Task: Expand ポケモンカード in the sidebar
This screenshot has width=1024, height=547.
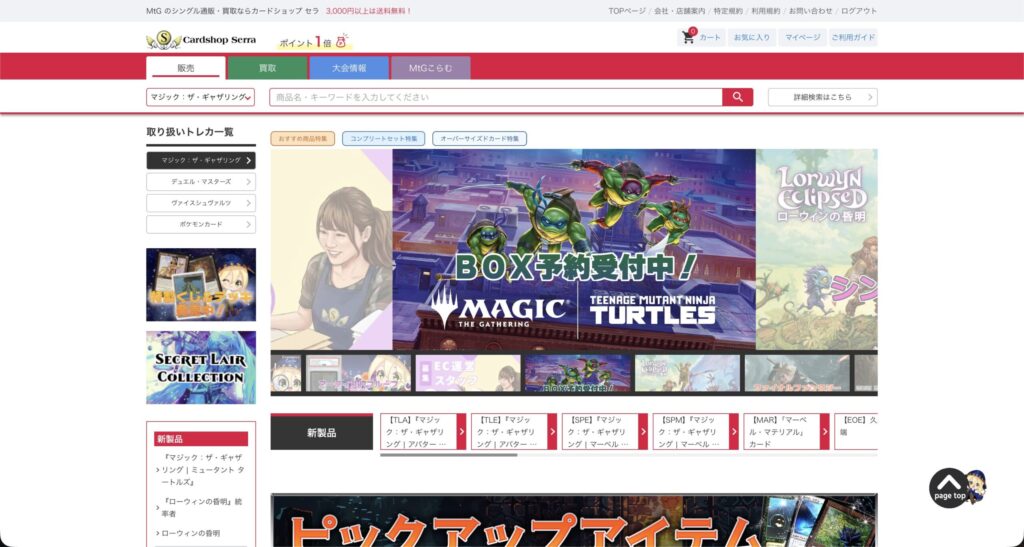Action: [x=201, y=224]
